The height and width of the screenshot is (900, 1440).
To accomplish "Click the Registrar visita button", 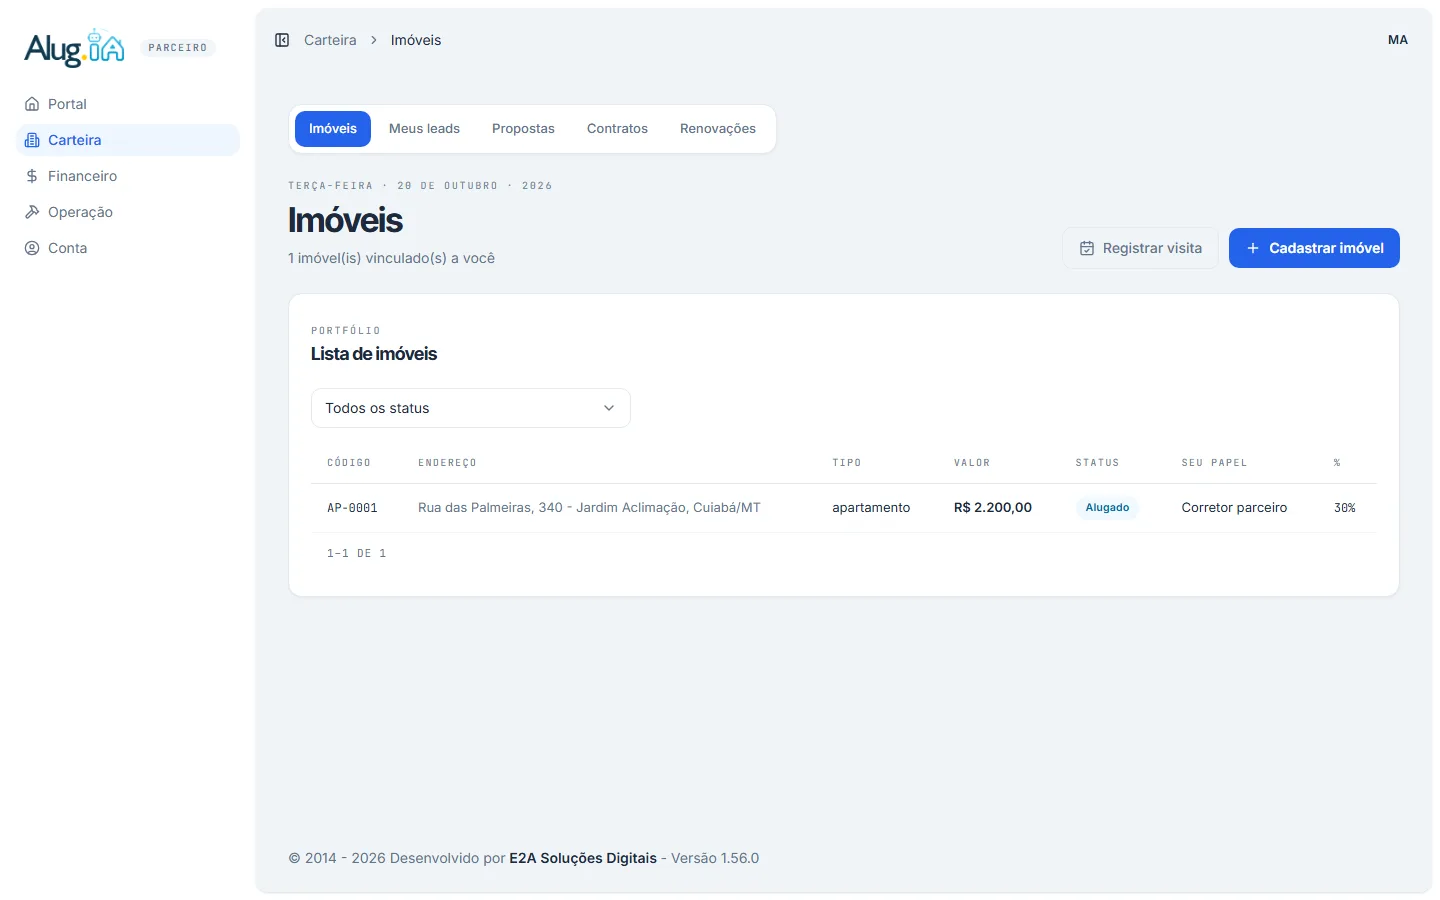I will (1141, 248).
